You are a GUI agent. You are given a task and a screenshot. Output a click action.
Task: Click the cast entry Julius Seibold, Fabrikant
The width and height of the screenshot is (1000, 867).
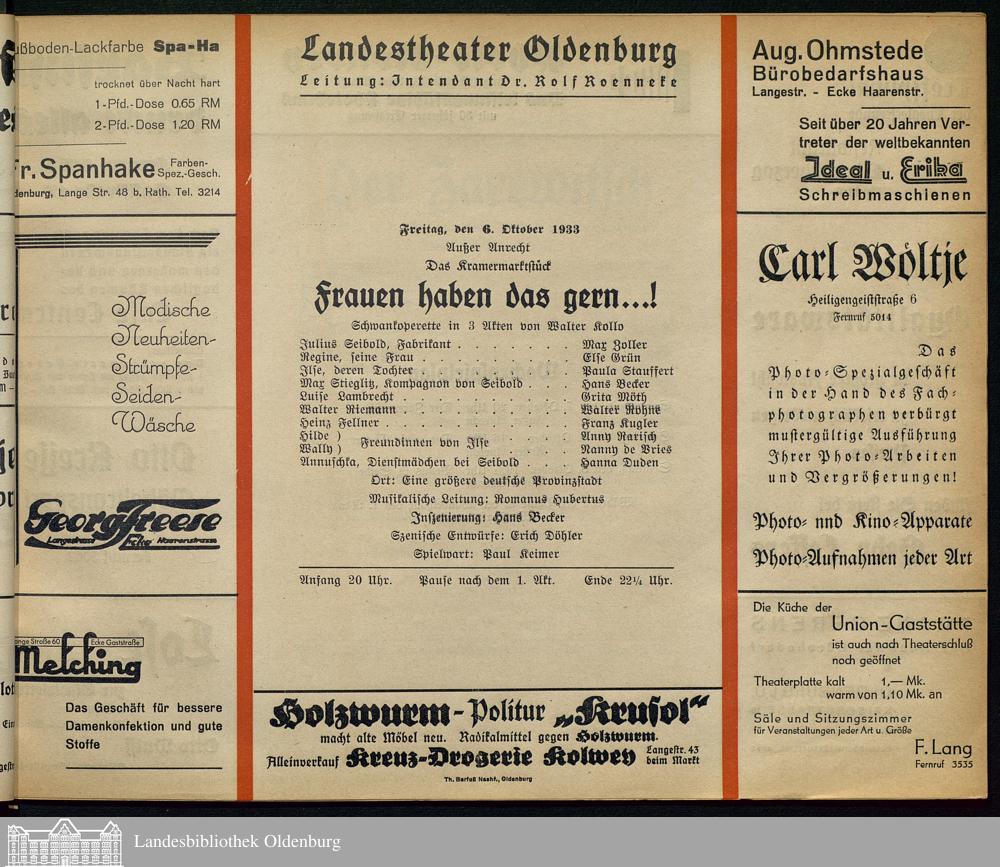[368, 344]
